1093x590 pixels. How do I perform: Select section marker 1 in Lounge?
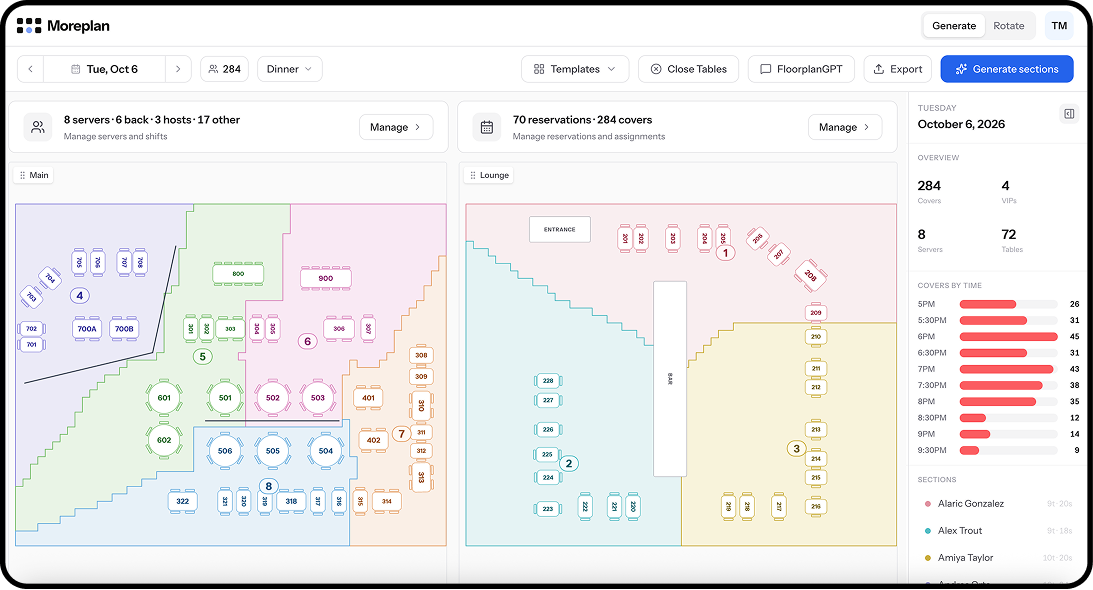pos(726,253)
